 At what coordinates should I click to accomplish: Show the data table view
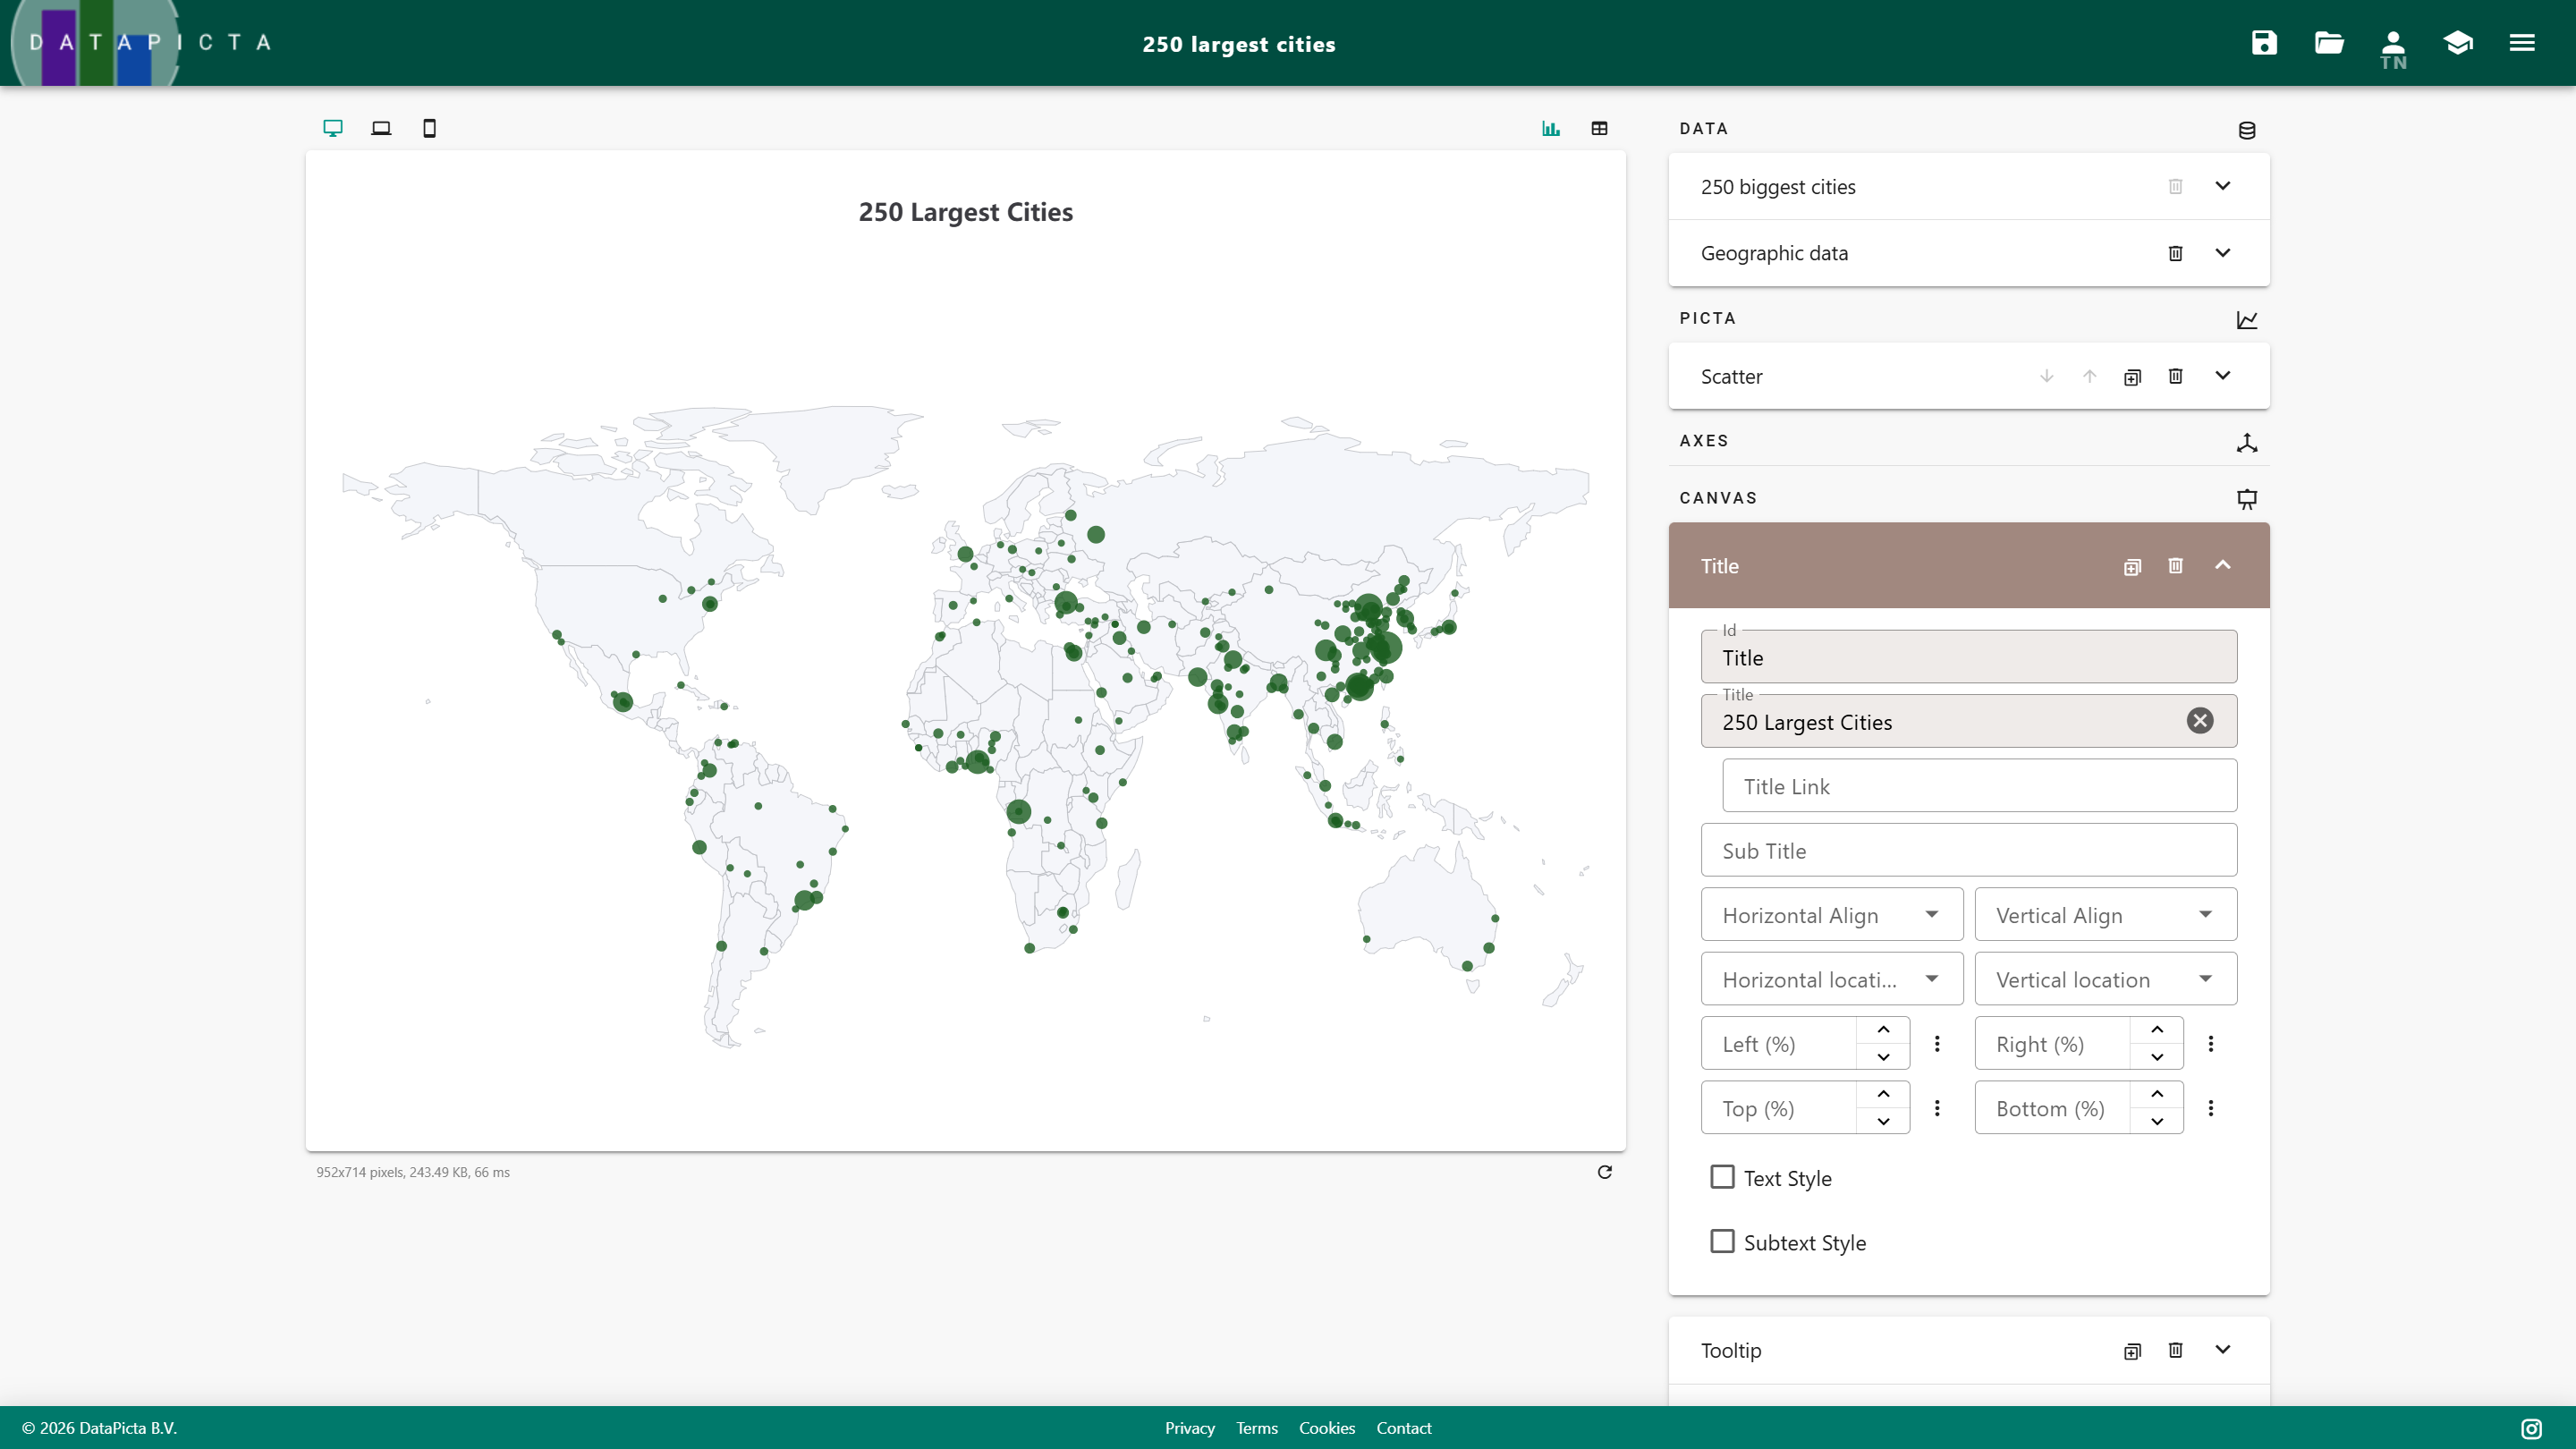tap(1599, 128)
